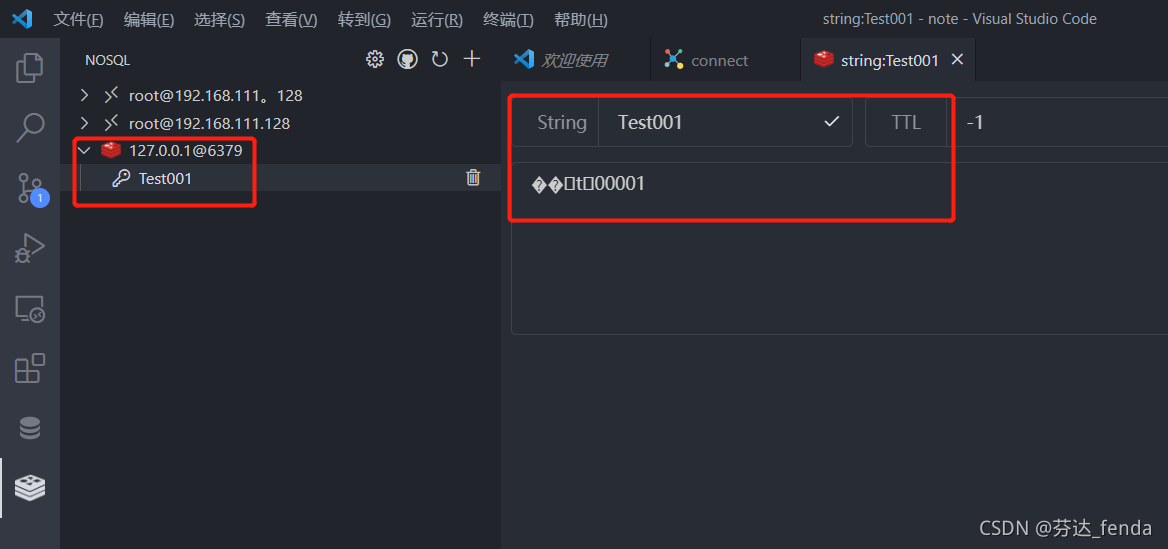Image resolution: width=1168 pixels, height=549 pixels.
Task: Switch to the connect tab
Action: 726,60
